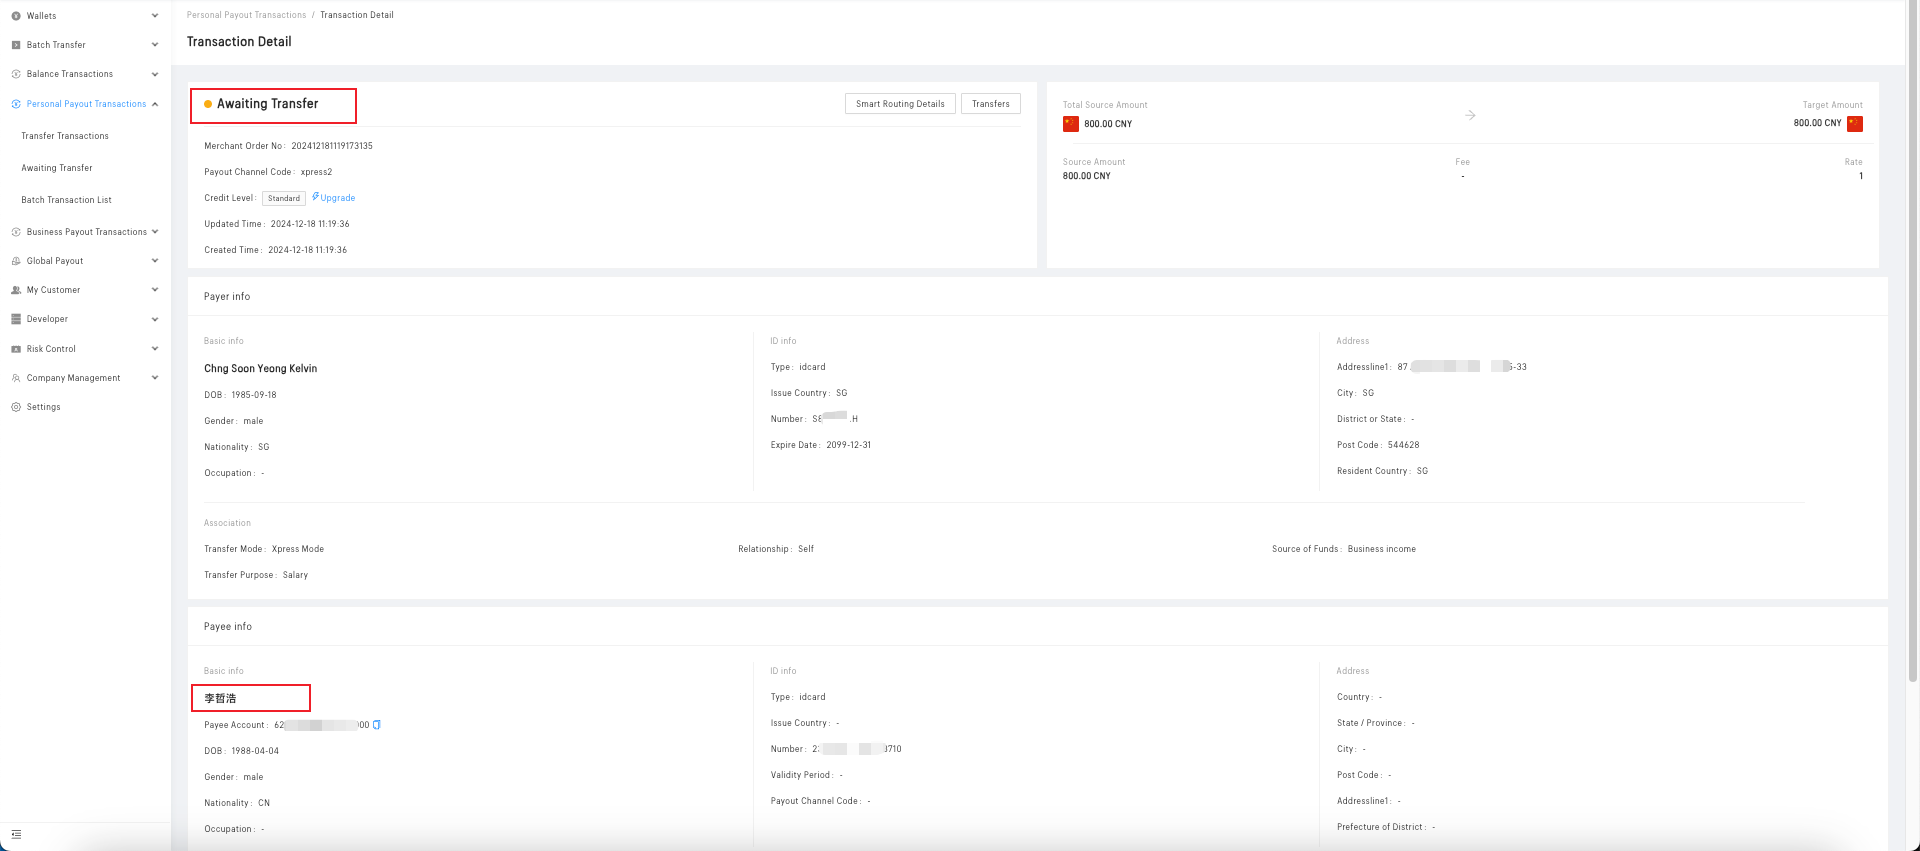Expand the Business Payout Transactions chevron
Viewport: 1920px width, 851px height.
click(155, 232)
